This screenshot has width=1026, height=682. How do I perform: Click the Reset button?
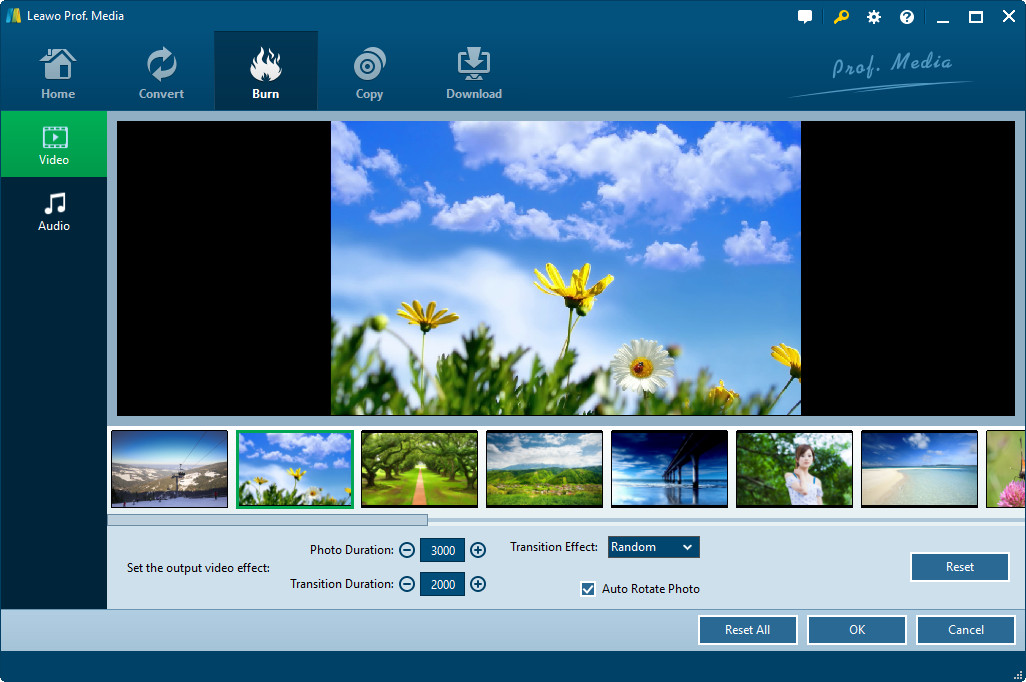coord(959,567)
